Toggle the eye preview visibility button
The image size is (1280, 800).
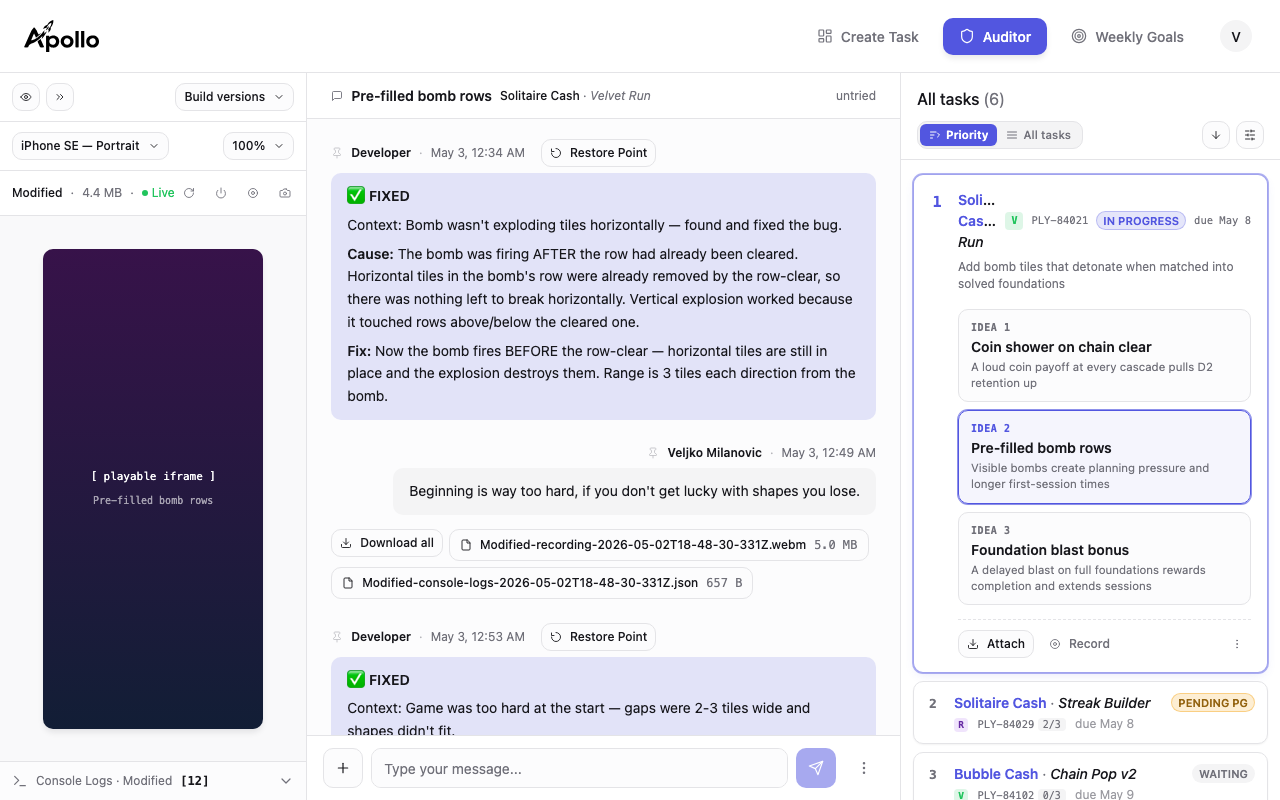click(x=26, y=97)
